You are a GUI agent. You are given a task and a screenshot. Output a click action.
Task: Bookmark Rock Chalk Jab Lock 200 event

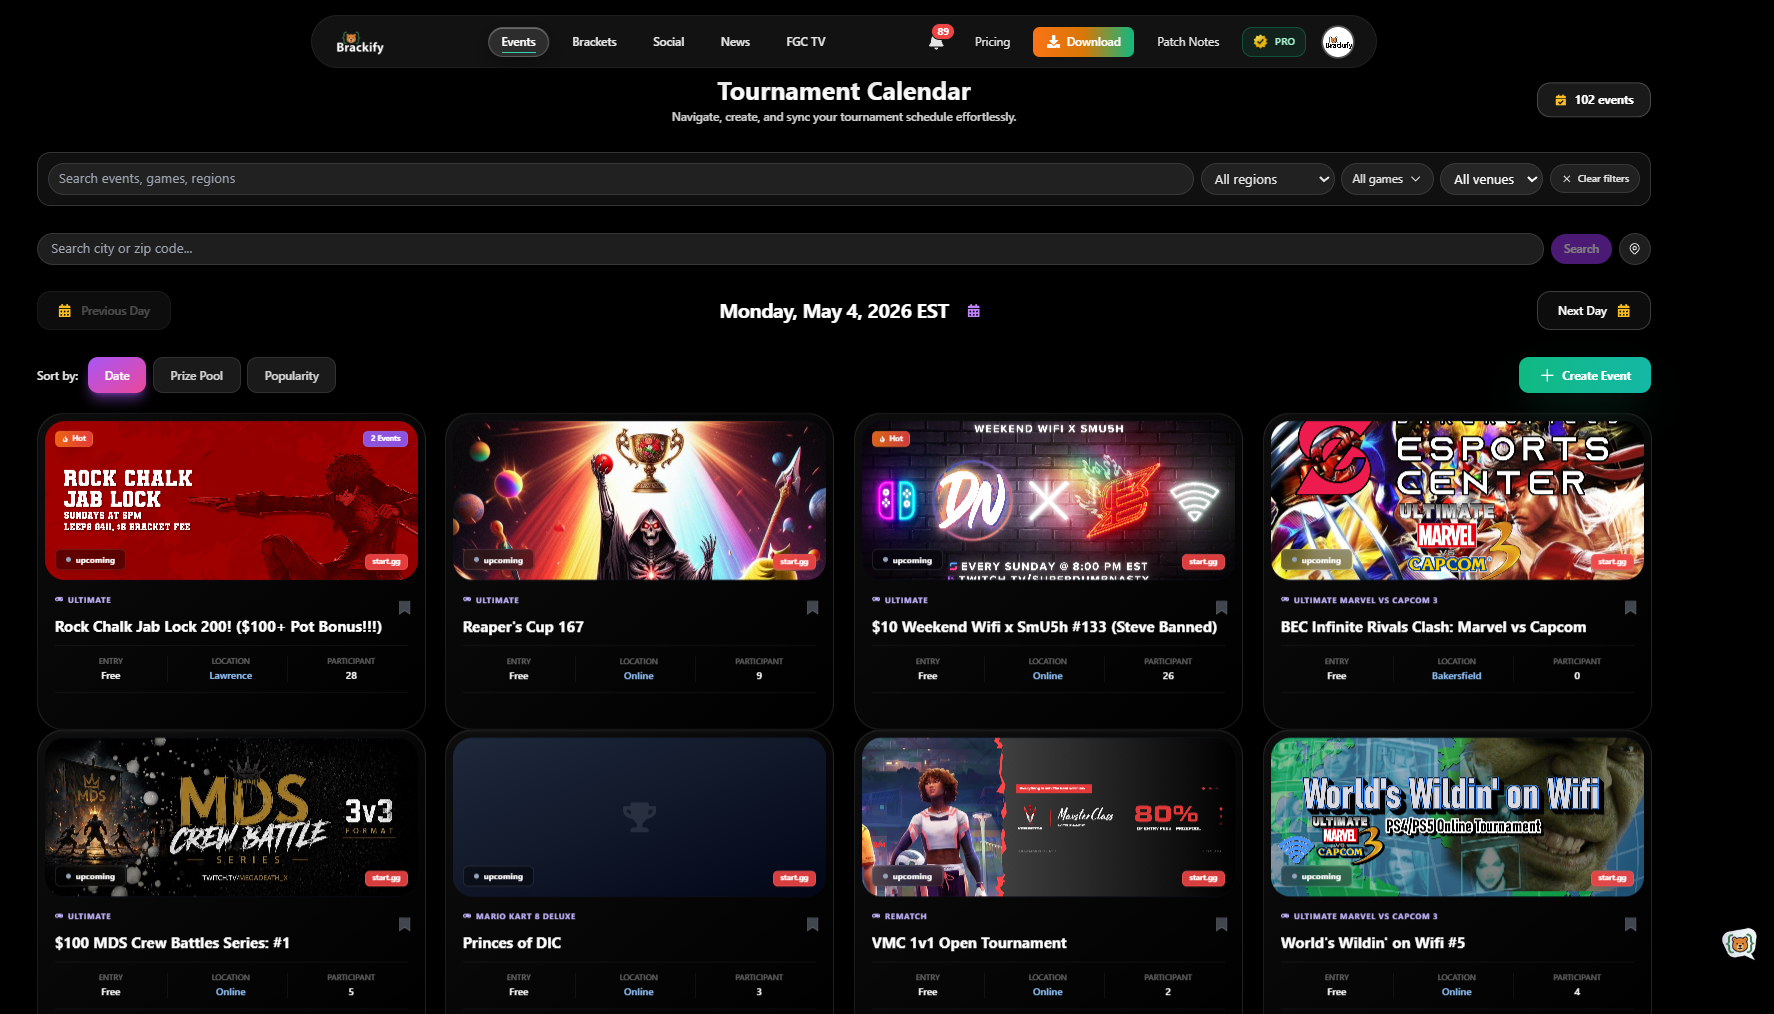(404, 608)
